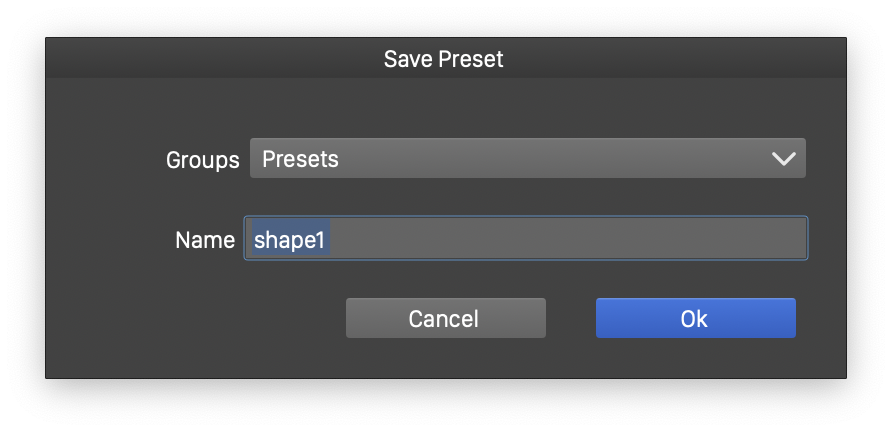The height and width of the screenshot is (432, 892).
Task: Click the word Presets in the dropdown
Action: (300, 159)
